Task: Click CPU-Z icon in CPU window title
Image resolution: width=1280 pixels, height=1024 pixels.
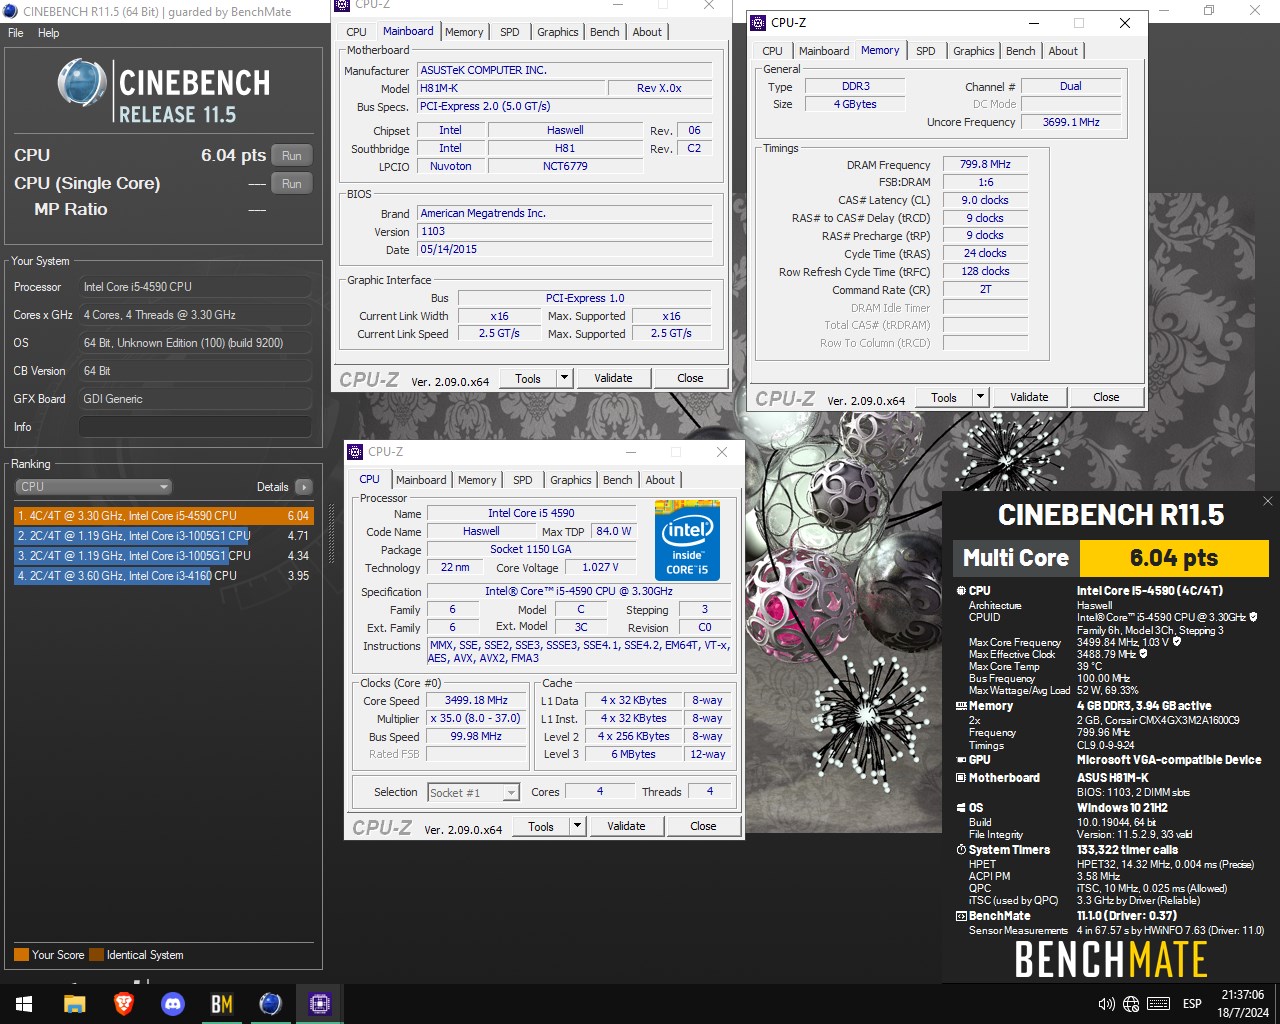Action: coord(356,452)
